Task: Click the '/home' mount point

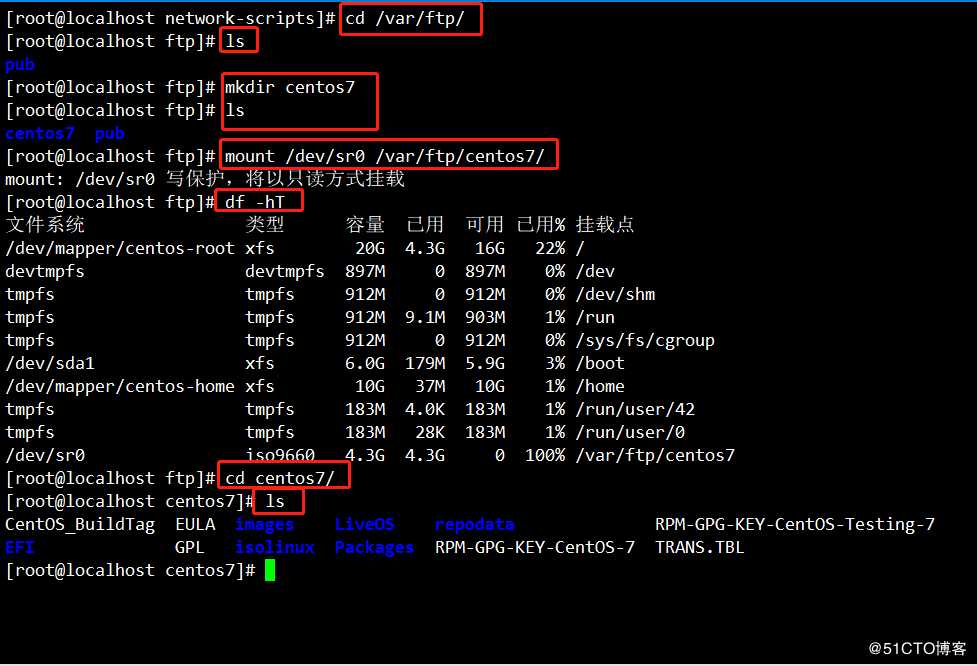Action: click(x=600, y=386)
